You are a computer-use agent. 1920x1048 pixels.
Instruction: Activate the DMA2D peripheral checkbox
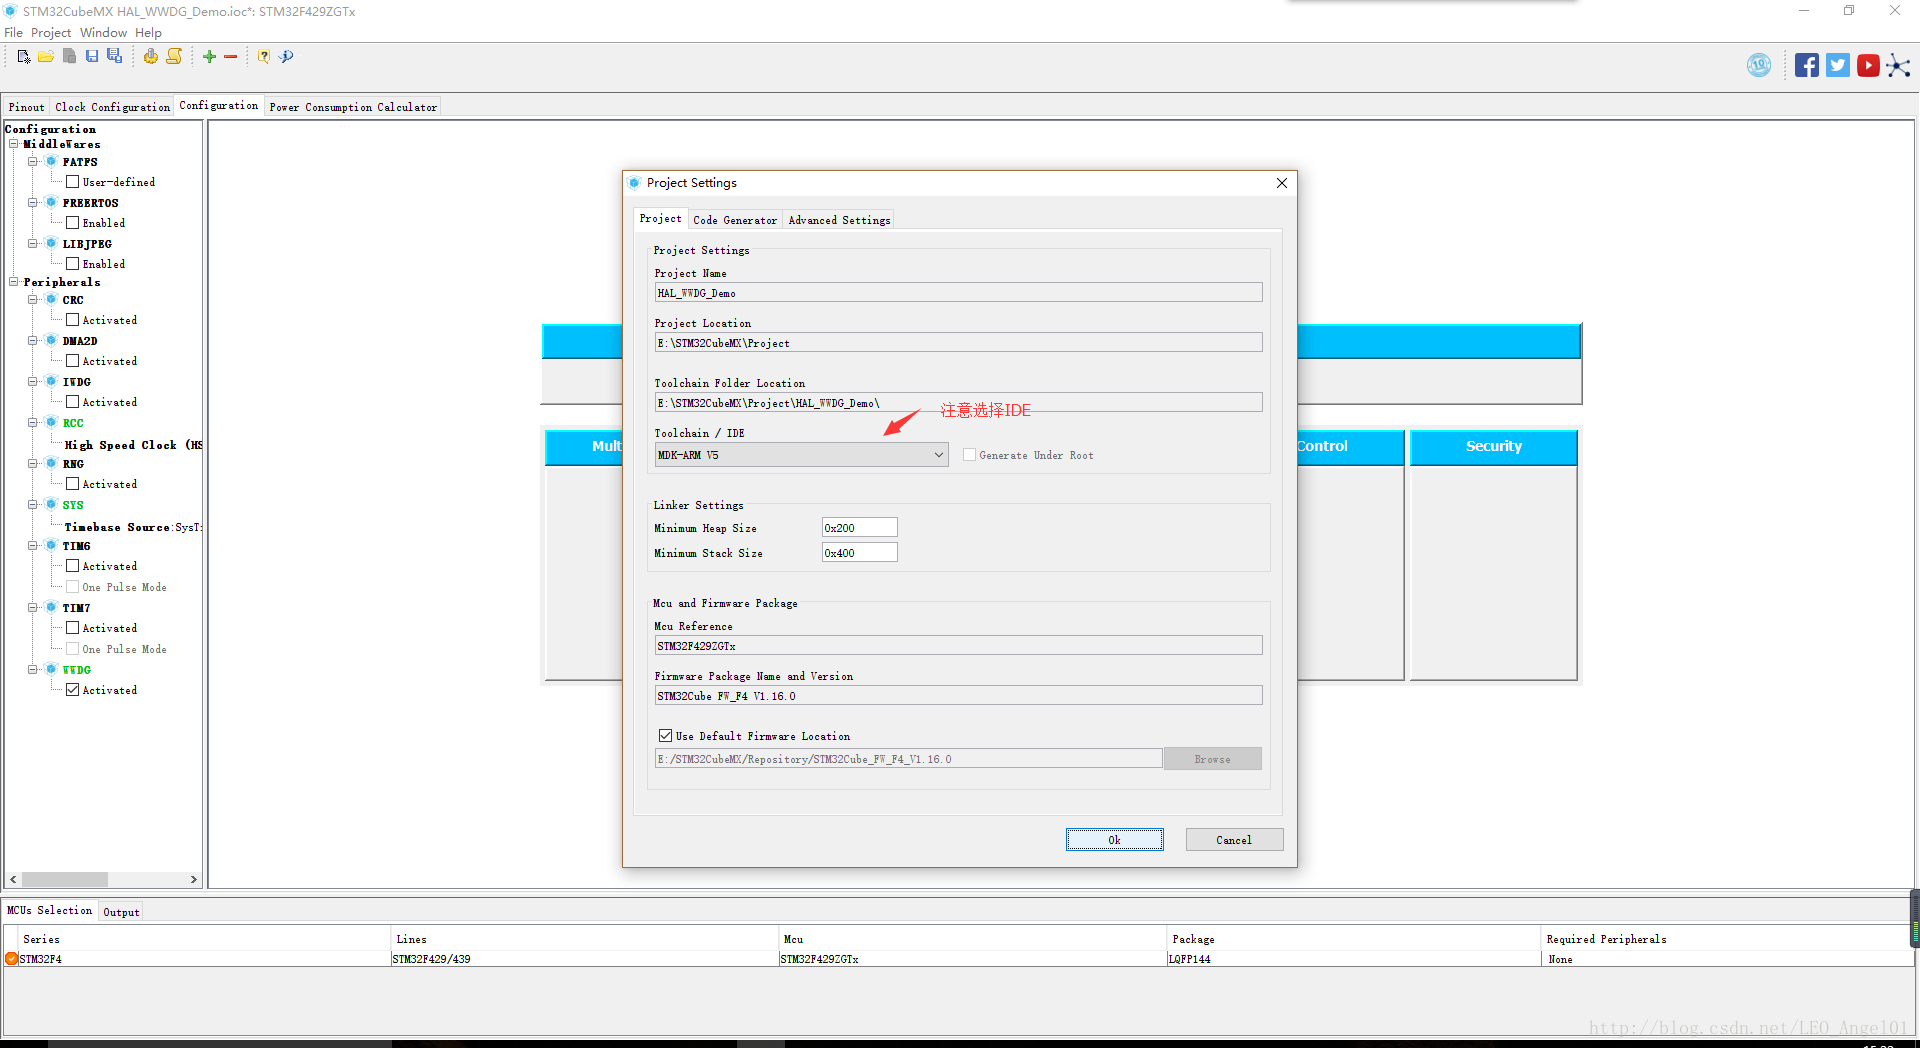tap(72, 361)
